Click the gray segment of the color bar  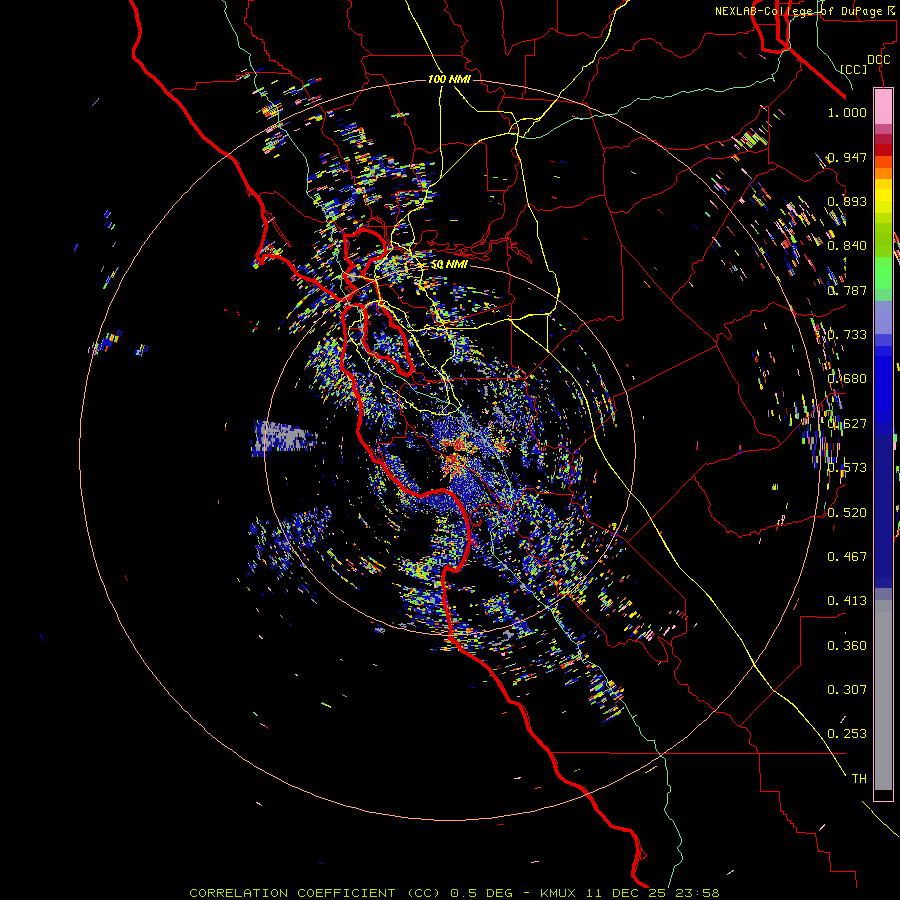883,695
